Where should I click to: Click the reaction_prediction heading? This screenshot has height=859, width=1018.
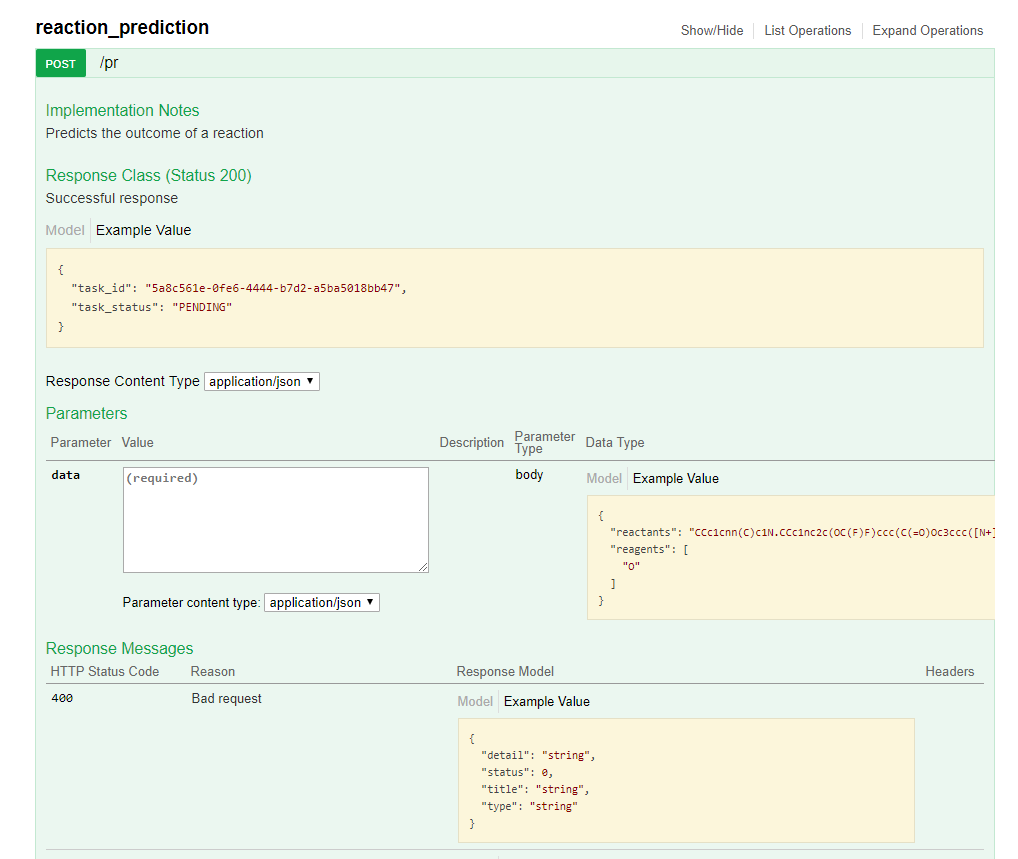pos(122,27)
